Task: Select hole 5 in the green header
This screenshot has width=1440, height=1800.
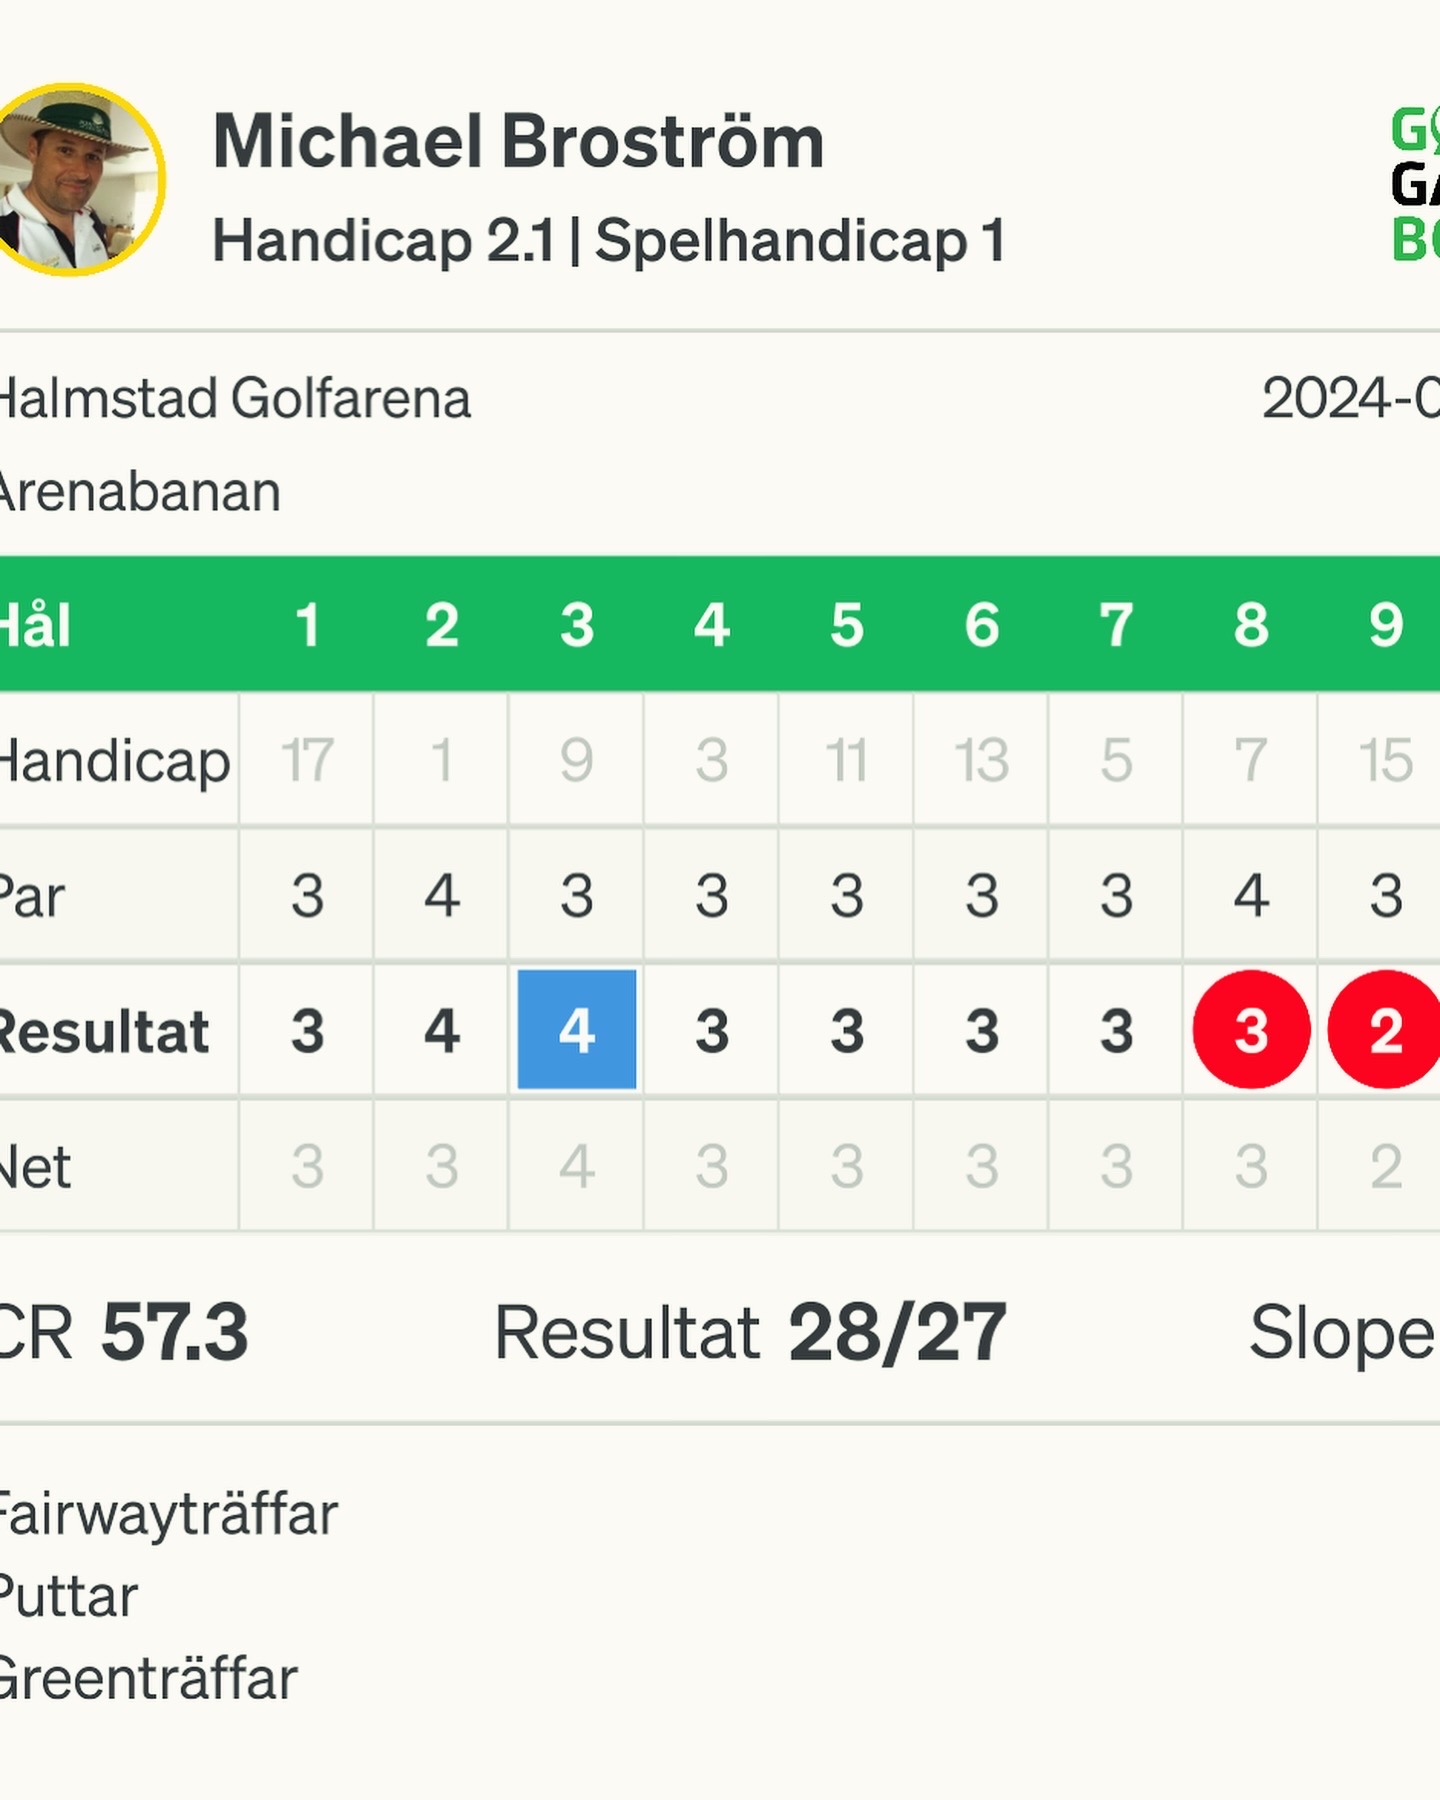Action: click(846, 625)
